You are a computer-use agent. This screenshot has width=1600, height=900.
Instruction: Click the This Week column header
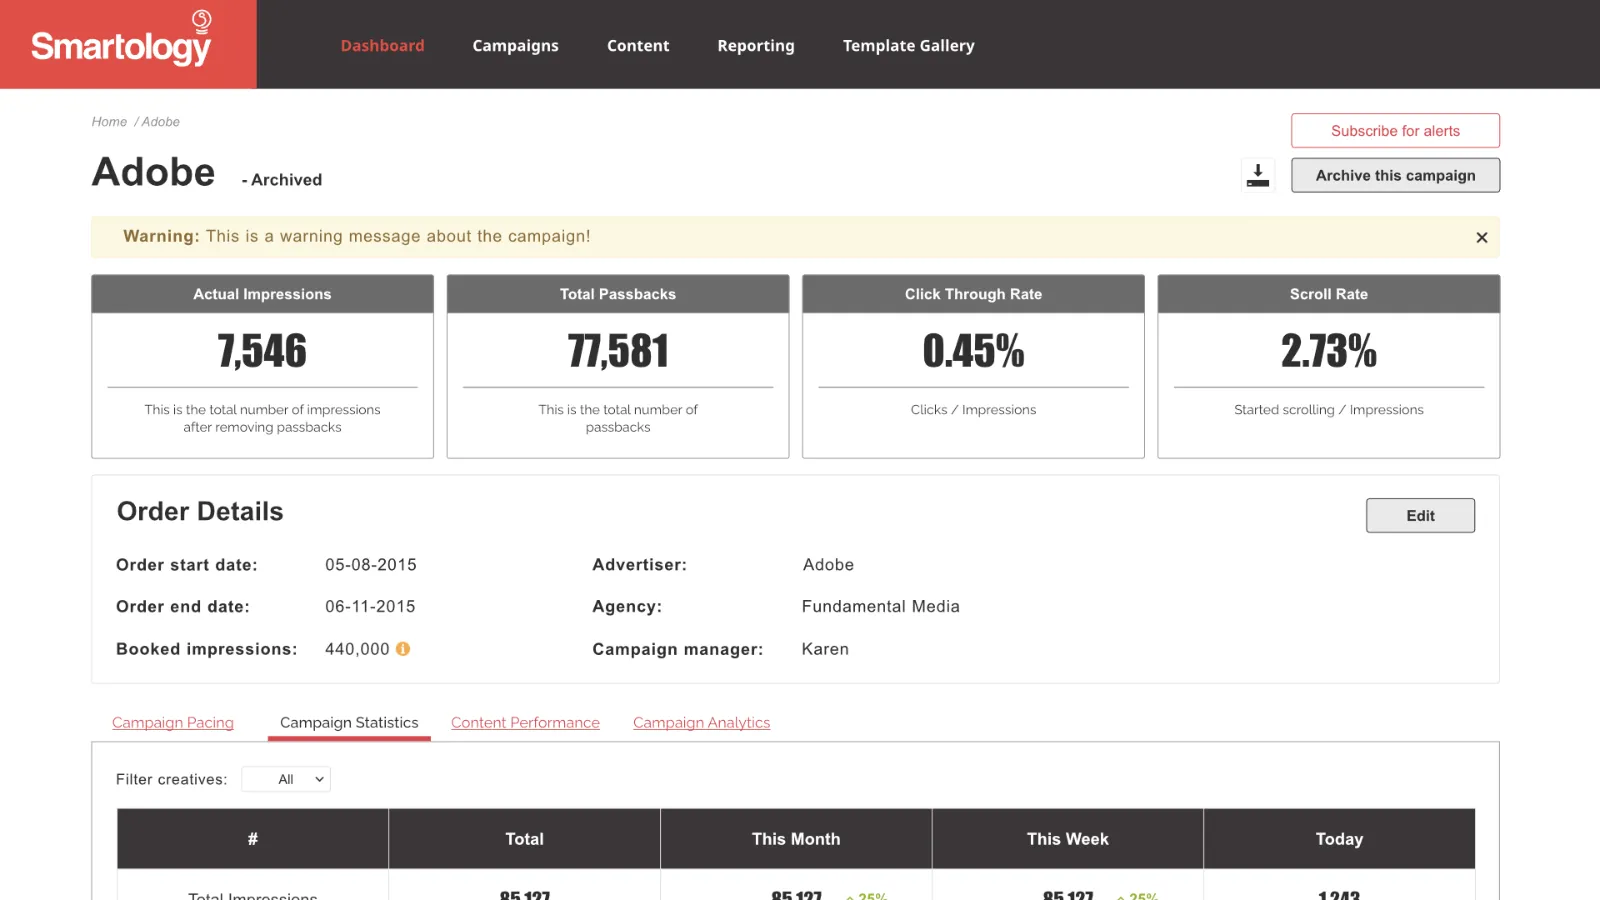[1068, 839]
